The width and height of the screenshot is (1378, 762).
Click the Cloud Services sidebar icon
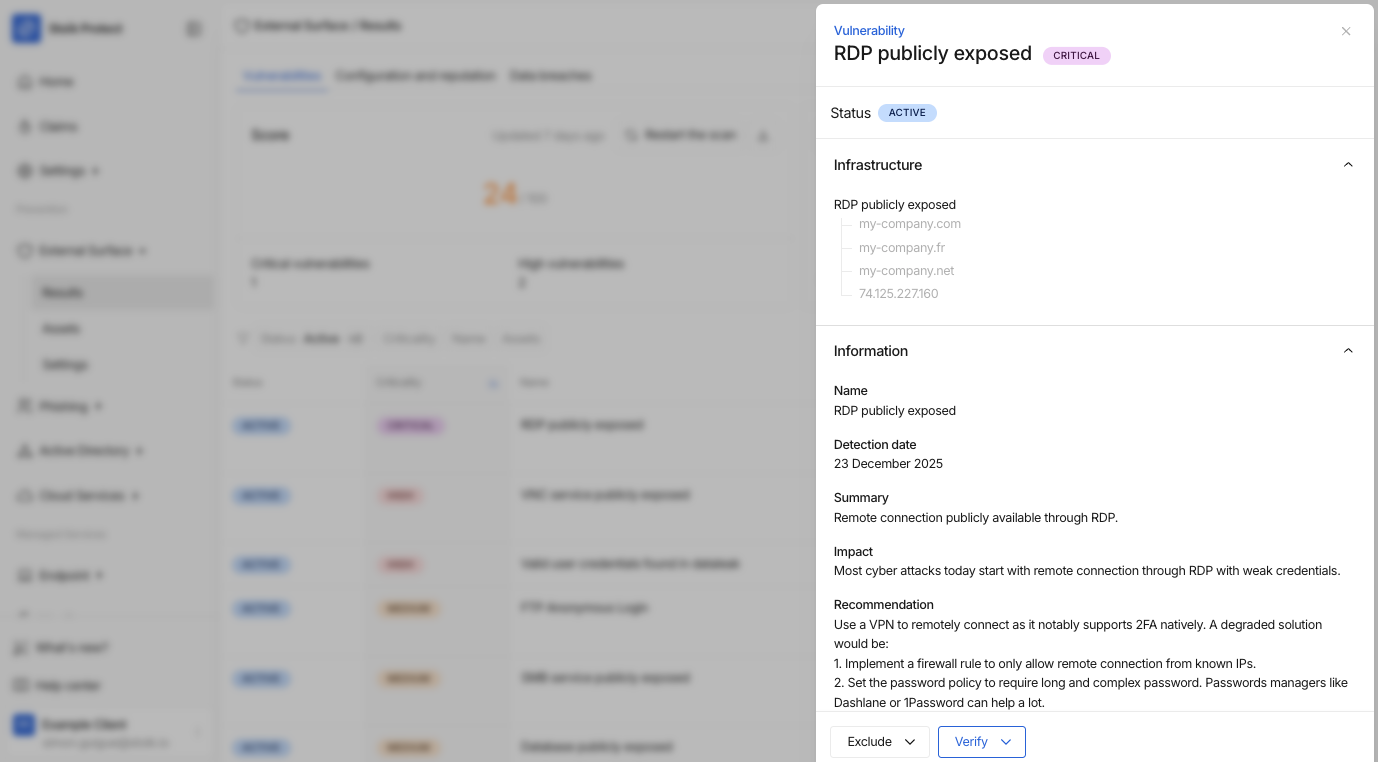point(24,496)
